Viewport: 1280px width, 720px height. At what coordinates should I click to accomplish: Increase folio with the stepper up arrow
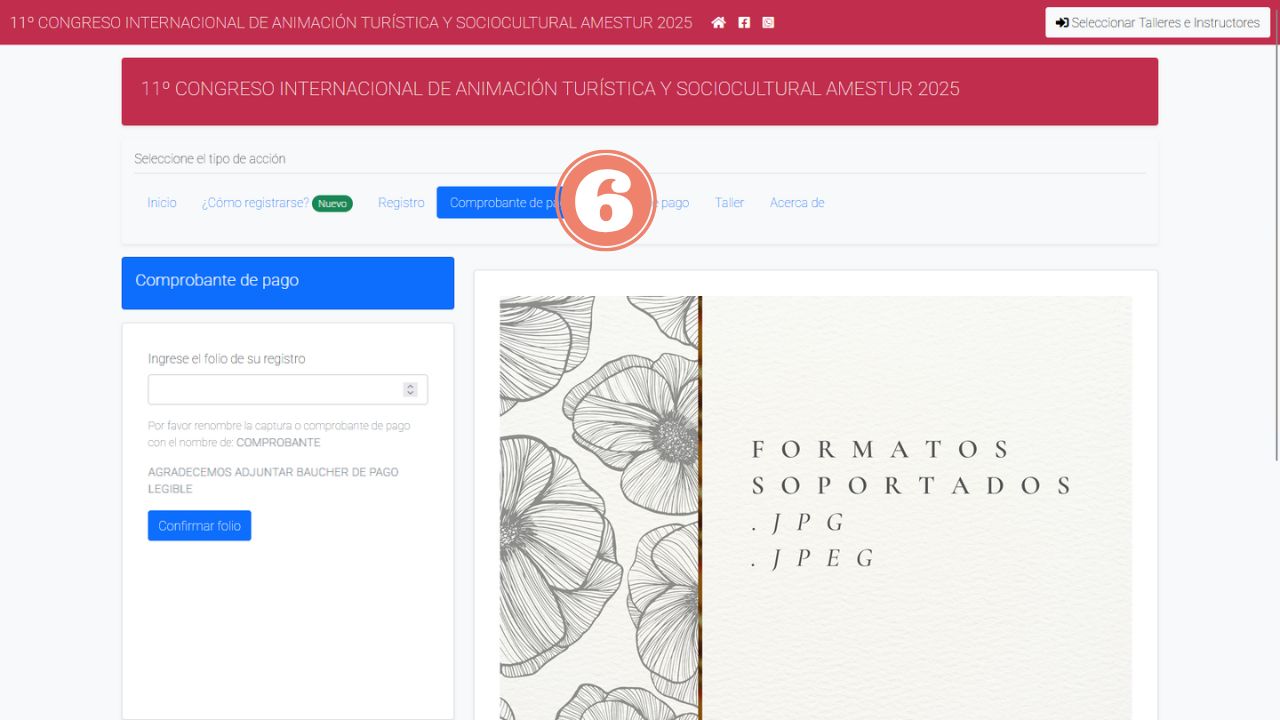(410, 386)
